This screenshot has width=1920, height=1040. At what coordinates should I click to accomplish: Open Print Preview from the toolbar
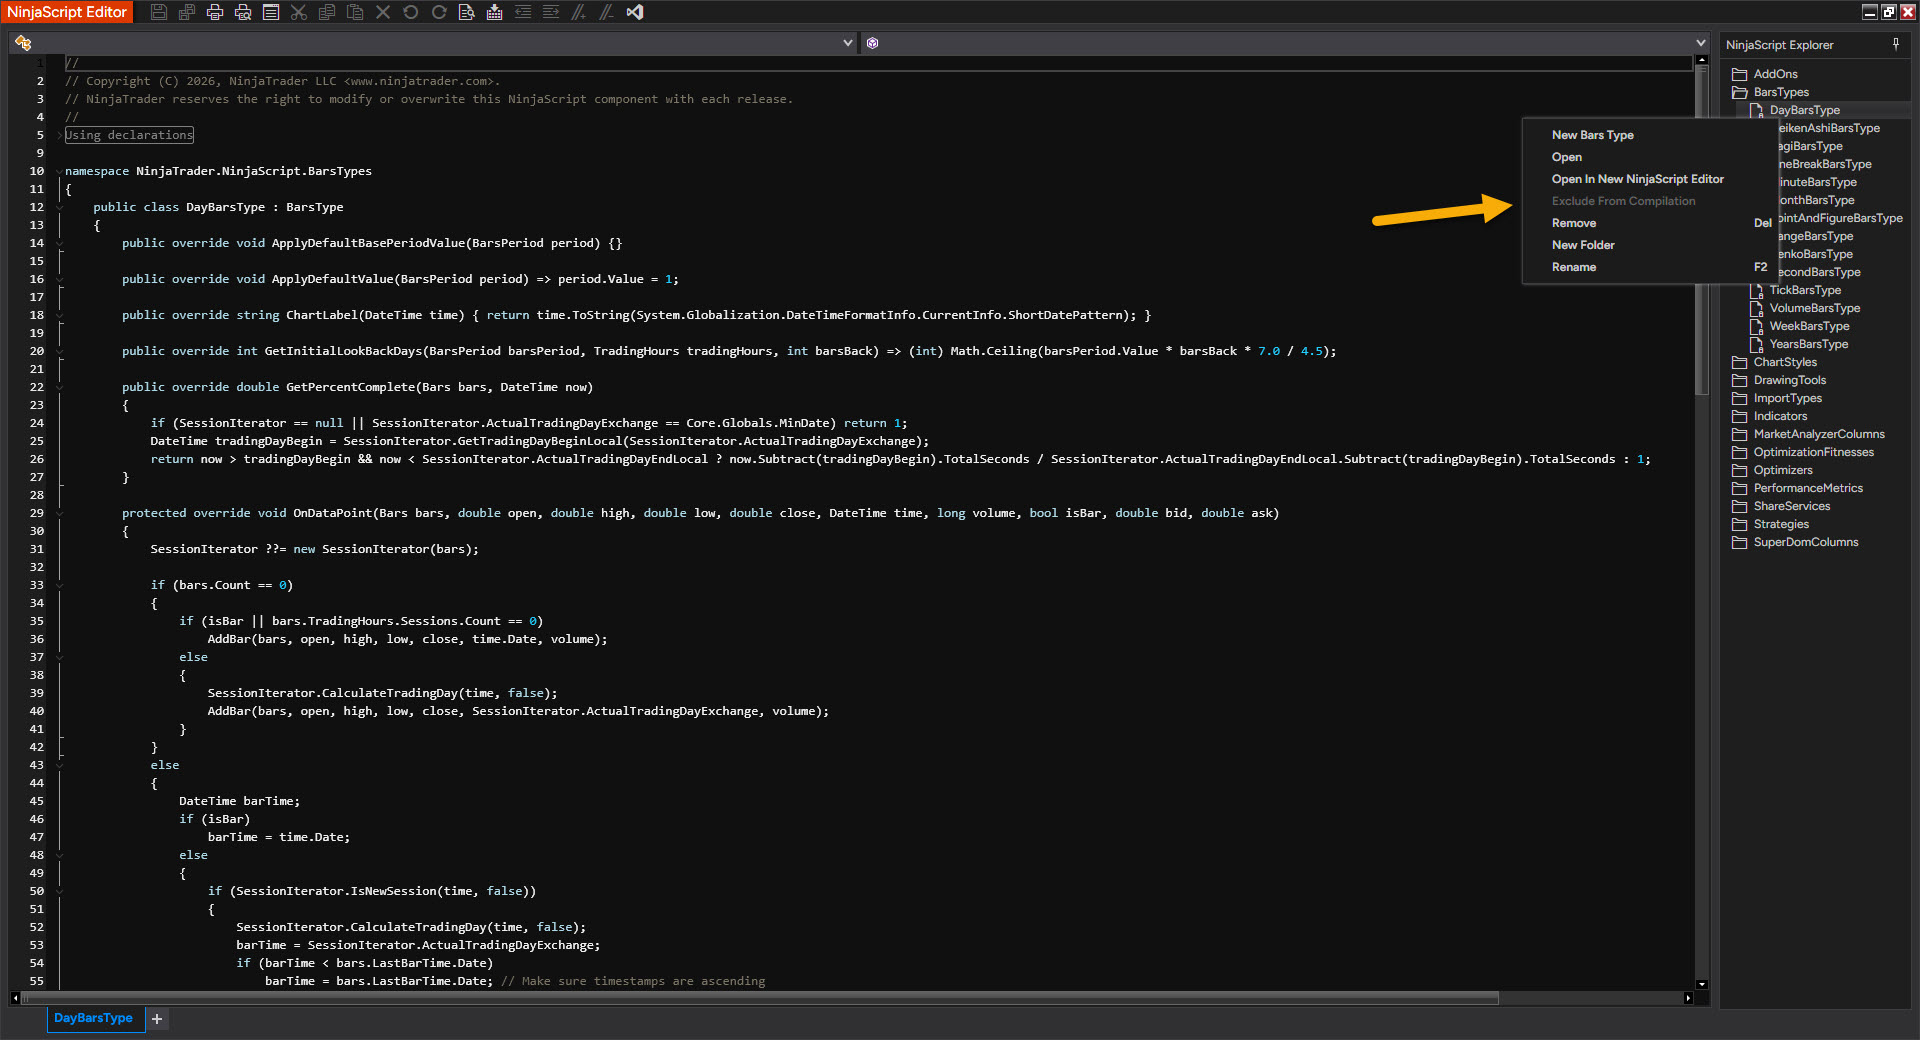[x=243, y=12]
